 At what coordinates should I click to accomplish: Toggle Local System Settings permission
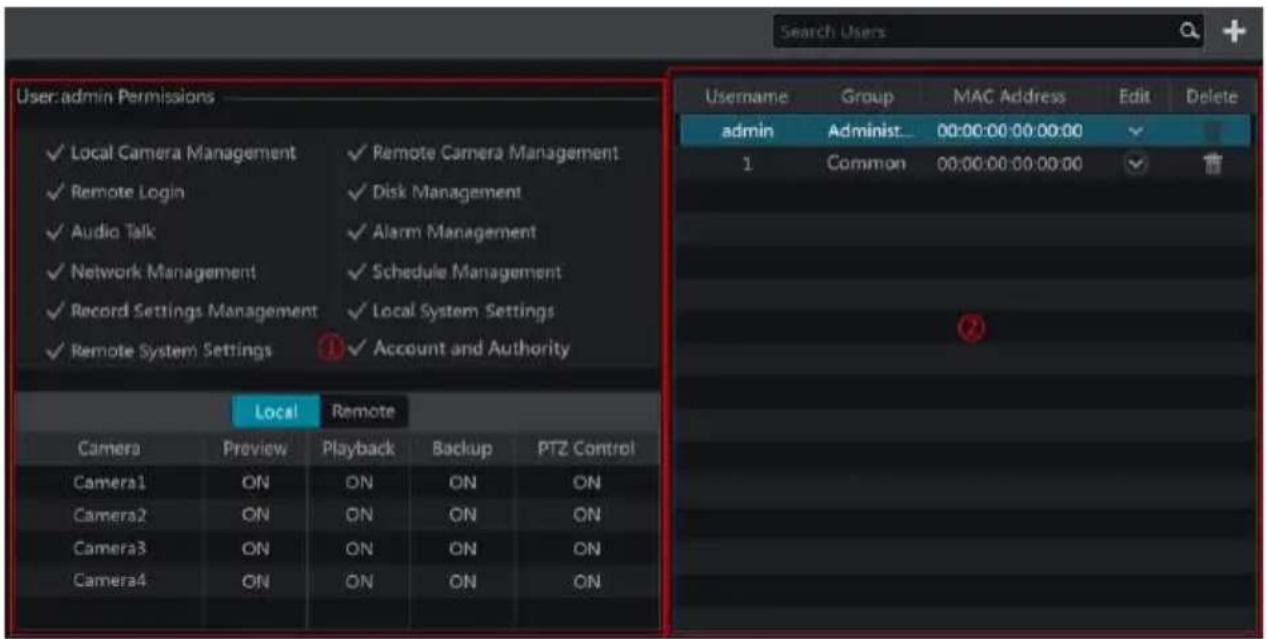point(451,311)
